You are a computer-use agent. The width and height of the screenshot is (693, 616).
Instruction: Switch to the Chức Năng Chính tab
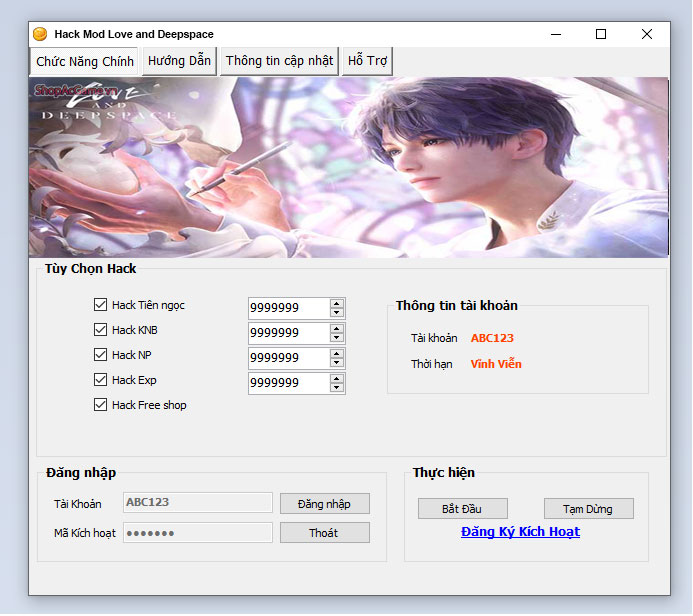tap(85, 61)
